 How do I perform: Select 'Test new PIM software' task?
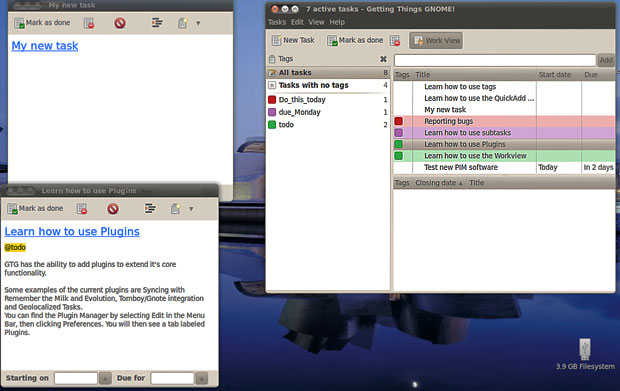tap(504, 167)
